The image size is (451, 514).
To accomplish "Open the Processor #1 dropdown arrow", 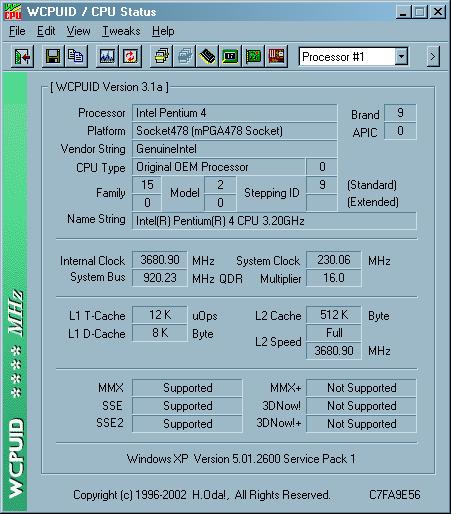I will pos(401,57).
